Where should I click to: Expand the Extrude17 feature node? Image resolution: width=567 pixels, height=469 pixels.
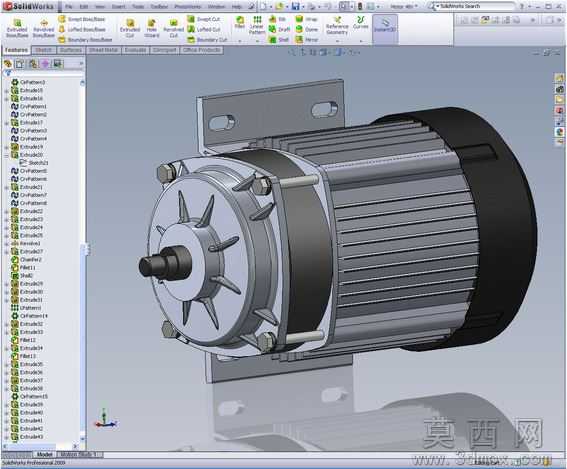6,123
